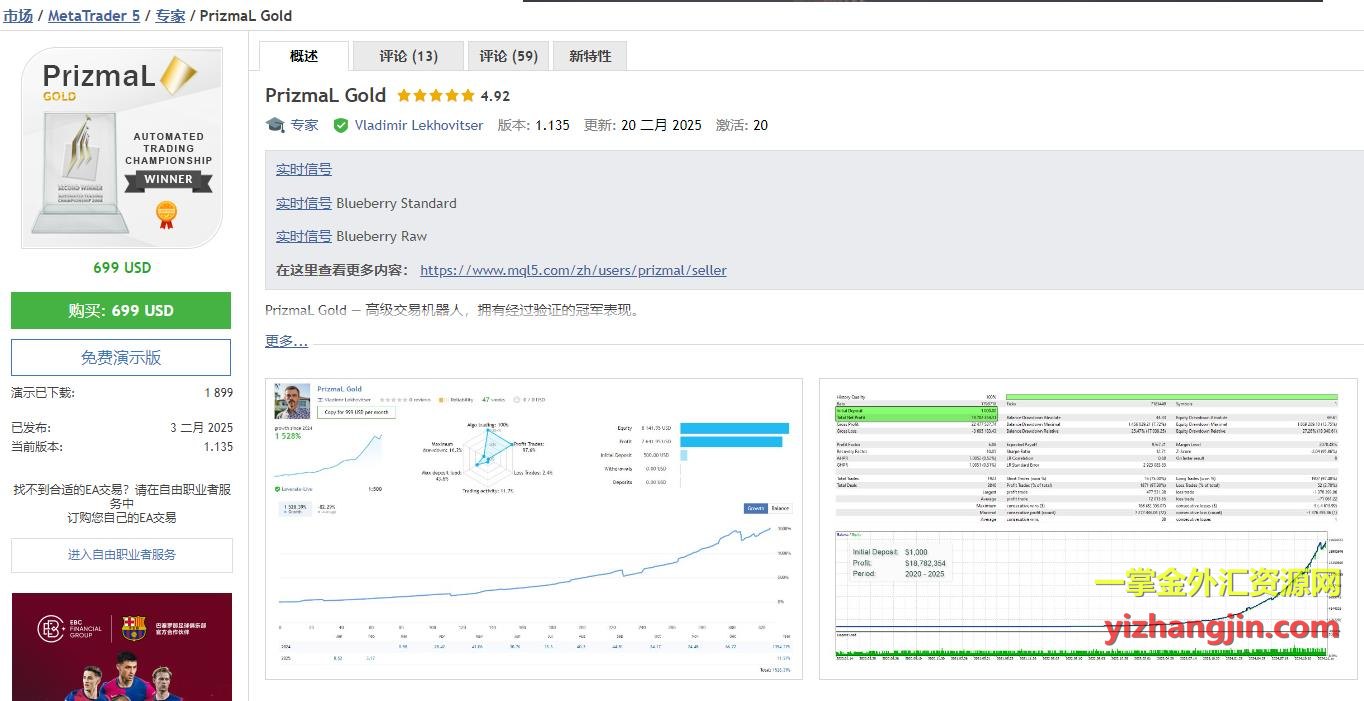Open the 专家 breadcrumb link
The image size is (1364, 701).
coord(170,16)
